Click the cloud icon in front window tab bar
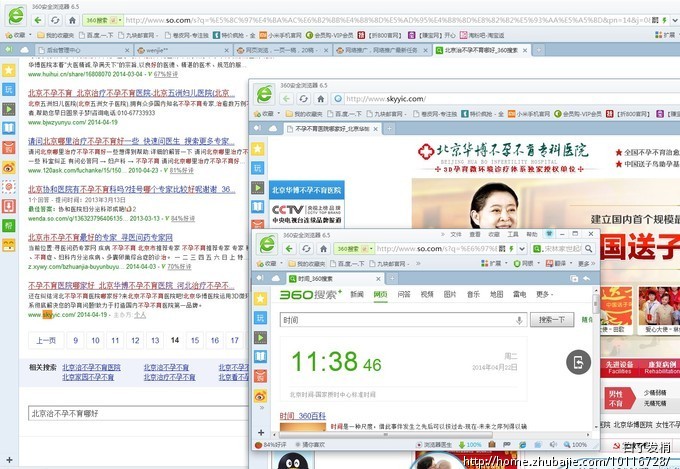The image size is (680, 469). pos(275,278)
